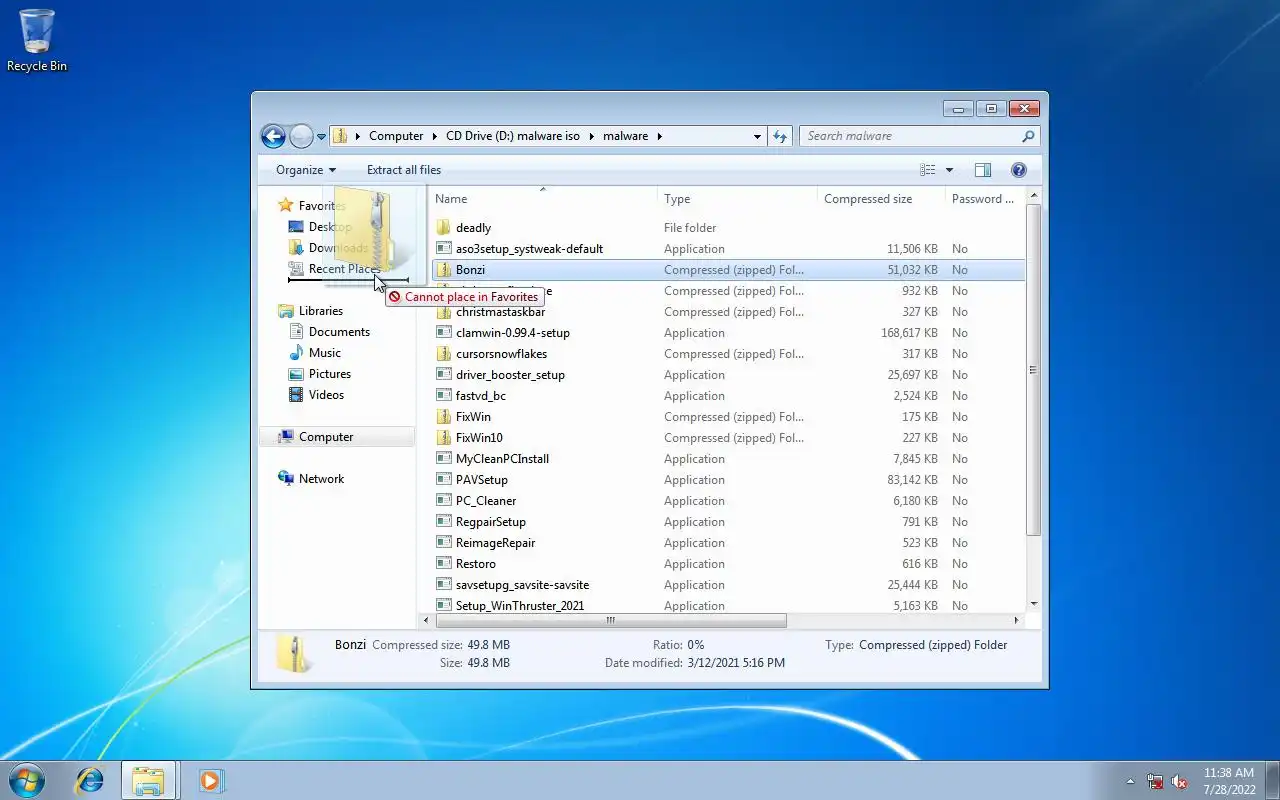Select clamwin-0.99.4-setup application icon
Viewport: 1280px width, 800px height.
pyautogui.click(x=445, y=333)
